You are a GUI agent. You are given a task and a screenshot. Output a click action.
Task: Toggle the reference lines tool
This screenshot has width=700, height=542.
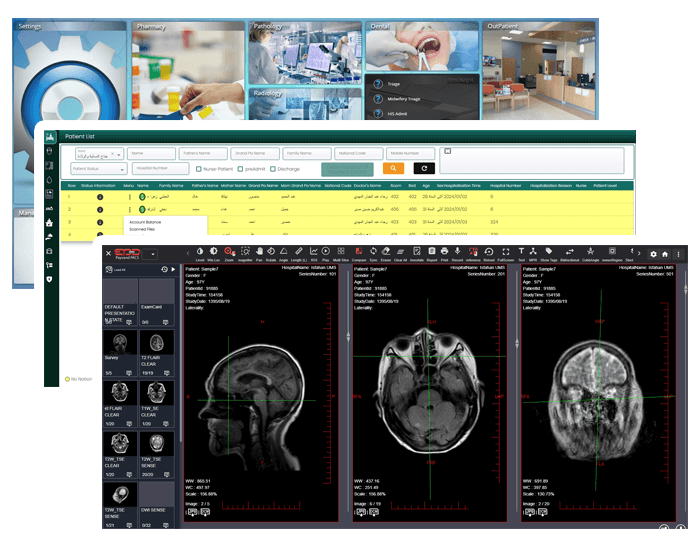click(x=473, y=253)
